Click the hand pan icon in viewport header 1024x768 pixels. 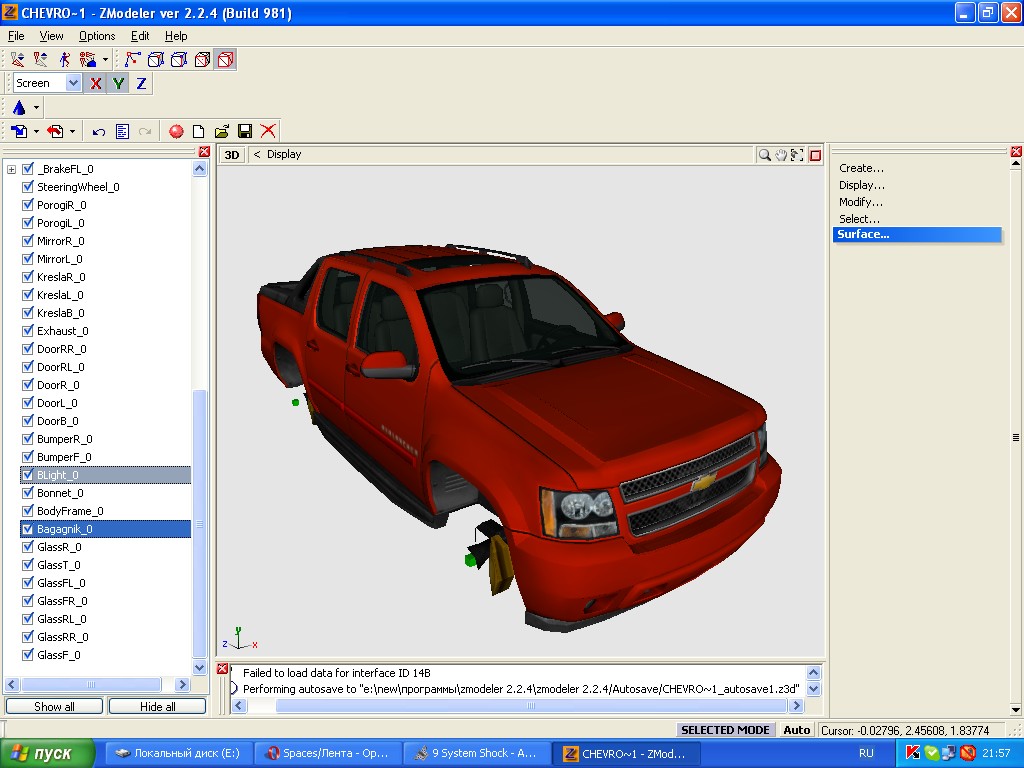(x=781, y=155)
